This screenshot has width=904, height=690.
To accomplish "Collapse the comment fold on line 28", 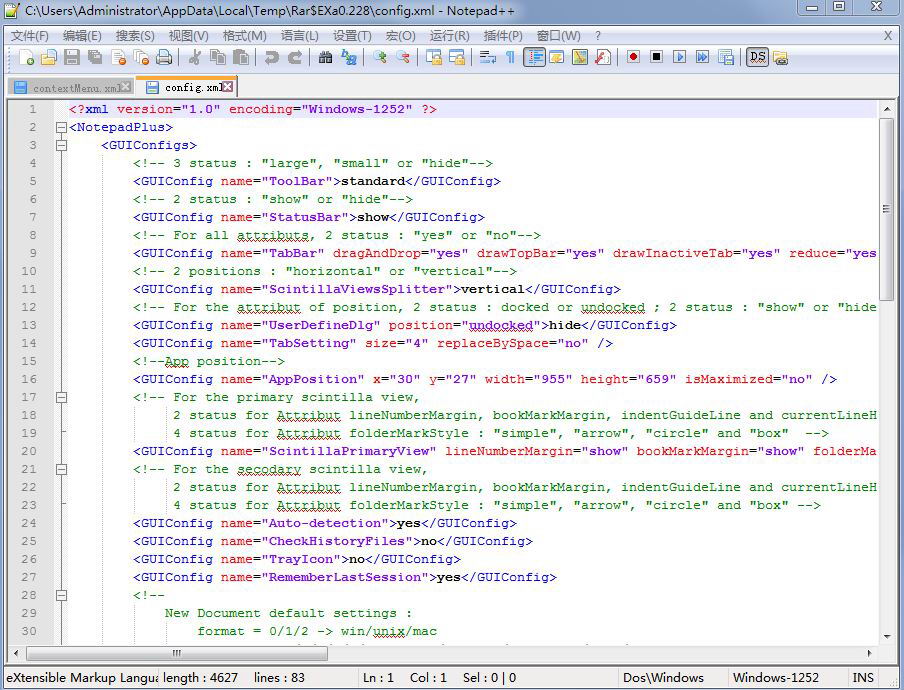I will click(x=62, y=595).
